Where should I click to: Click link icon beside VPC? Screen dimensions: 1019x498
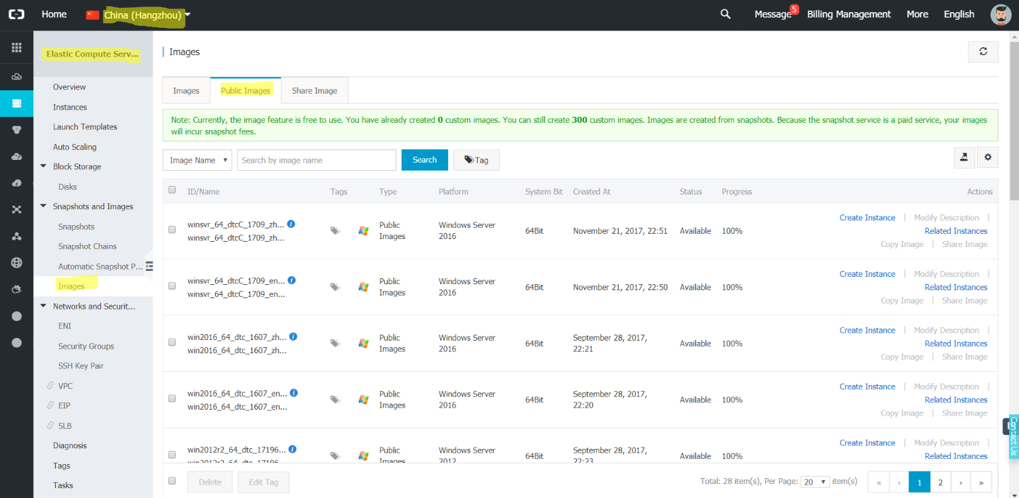tap(50, 386)
